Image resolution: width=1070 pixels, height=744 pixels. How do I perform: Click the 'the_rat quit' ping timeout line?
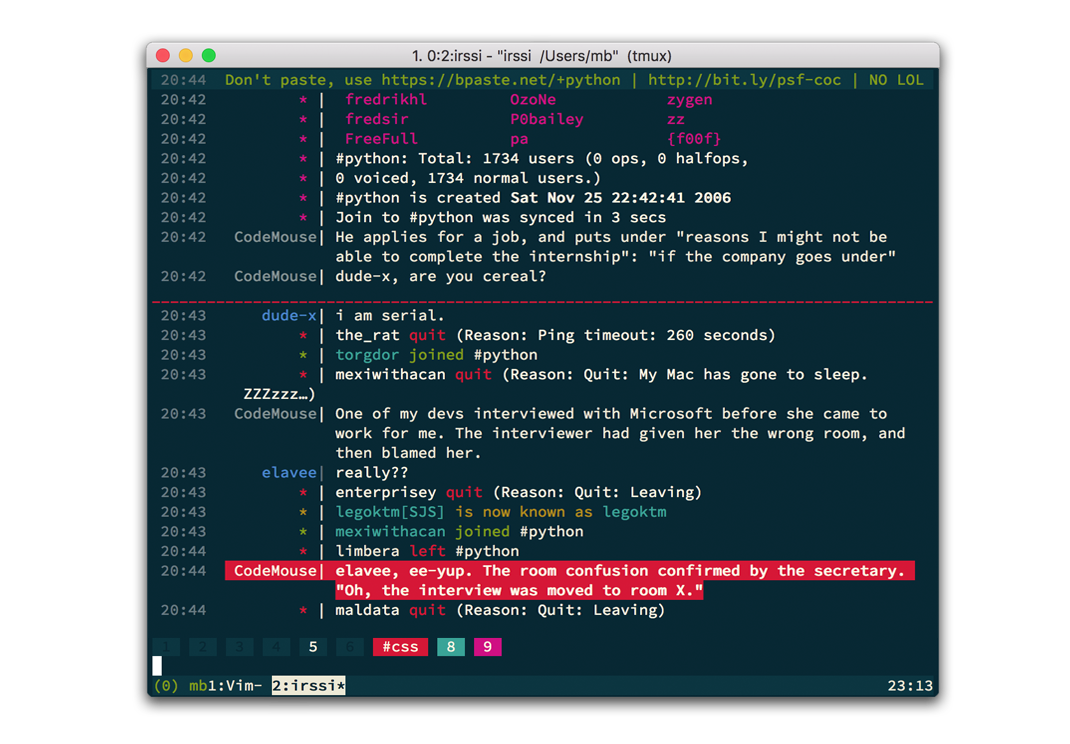tap(555, 335)
